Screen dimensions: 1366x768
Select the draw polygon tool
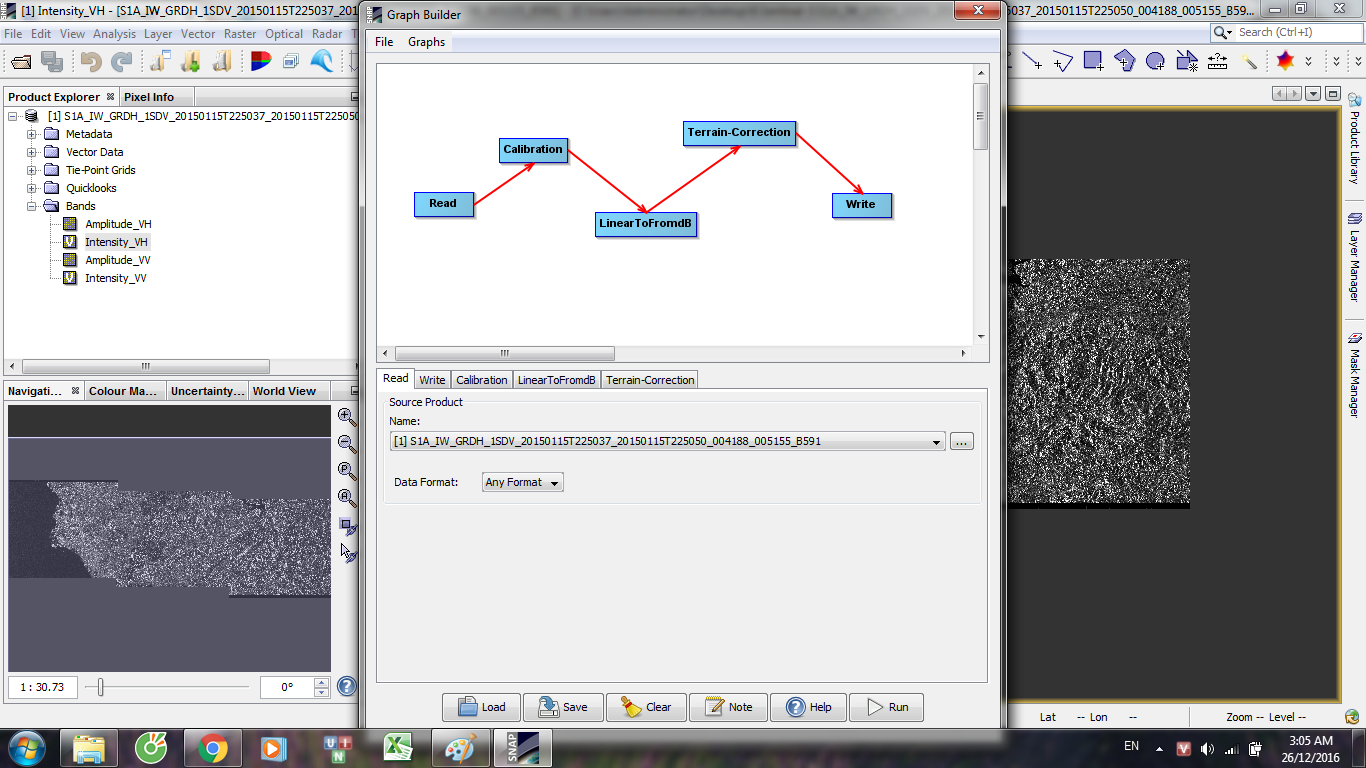pos(1124,61)
